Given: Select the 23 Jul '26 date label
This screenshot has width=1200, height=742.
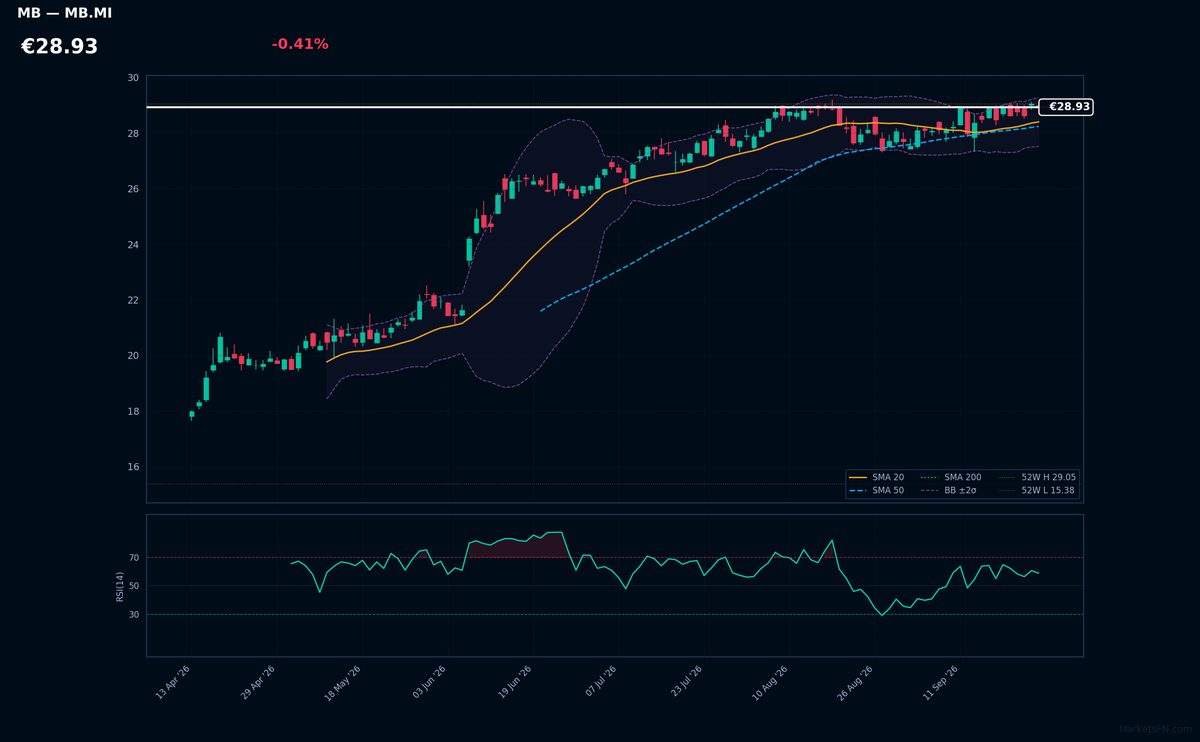Looking at the screenshot, I should pyautogui.click(x=687, y=682).
